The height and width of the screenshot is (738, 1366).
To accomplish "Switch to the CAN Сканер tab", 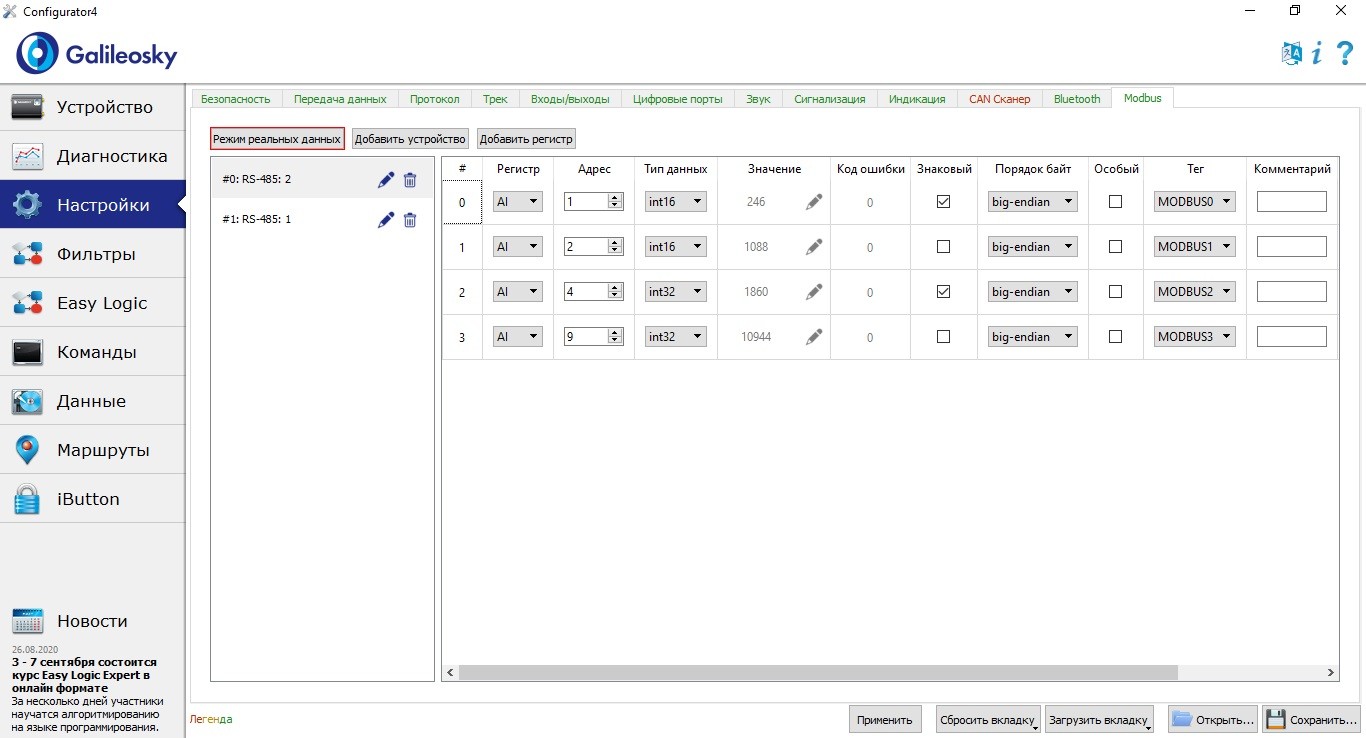I will (x=999, y=99).
